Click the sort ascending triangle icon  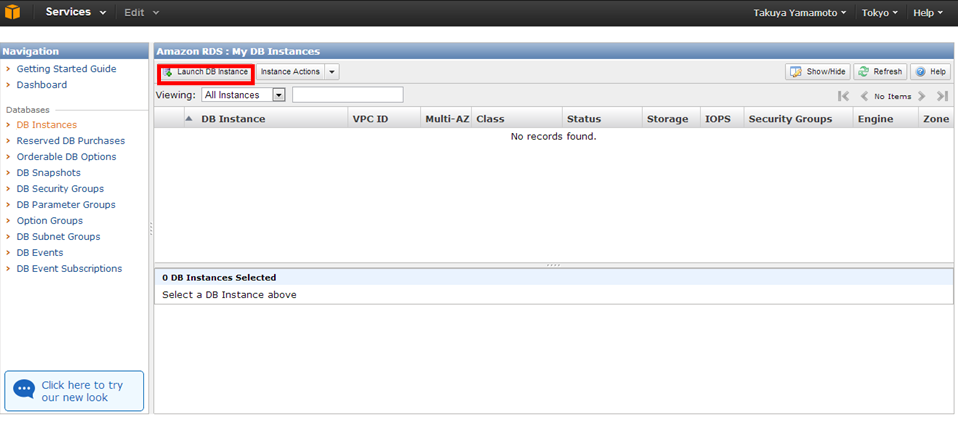tap(189, 119)
